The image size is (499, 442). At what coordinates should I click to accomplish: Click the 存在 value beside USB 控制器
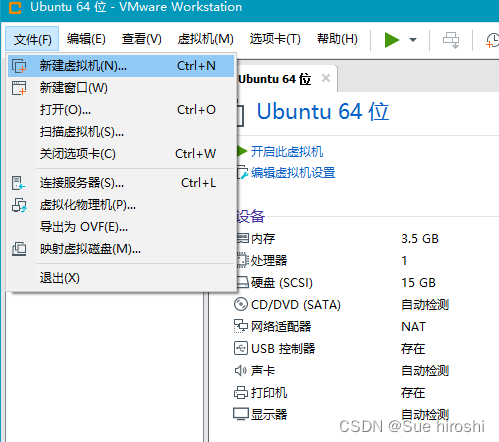pyautogui.click(x=413, y=349)
